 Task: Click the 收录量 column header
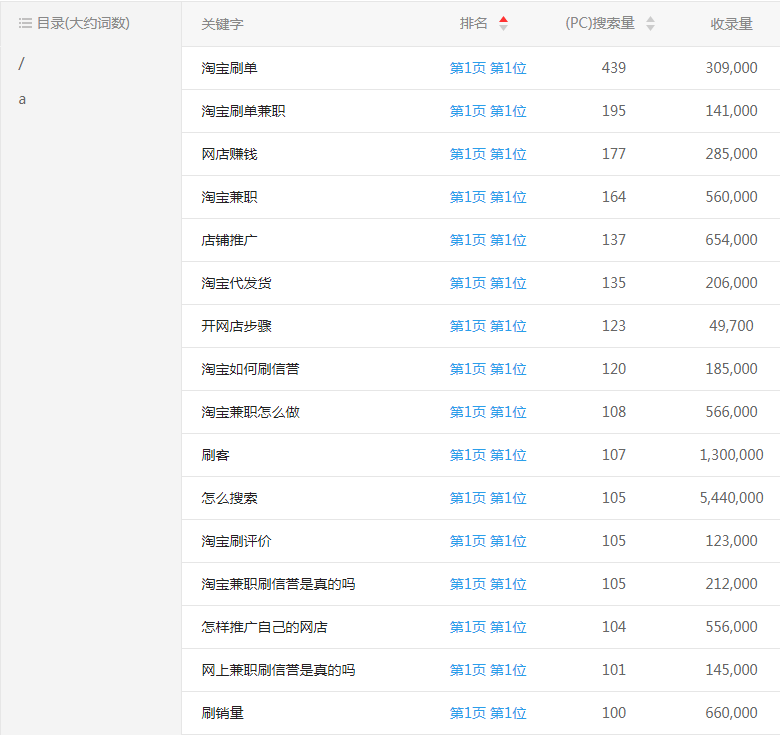tap(731, 23)
